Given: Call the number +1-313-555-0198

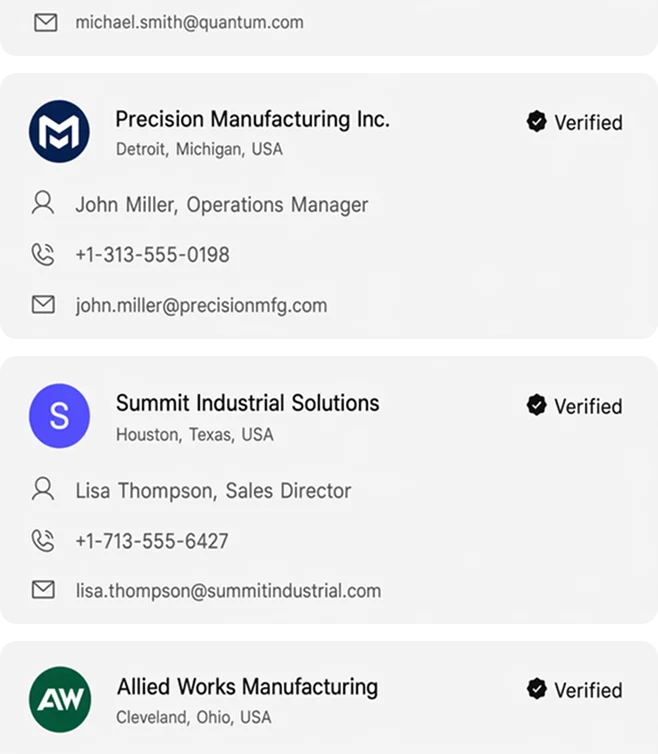Looking at the screenshot, I should pos(152,254).
